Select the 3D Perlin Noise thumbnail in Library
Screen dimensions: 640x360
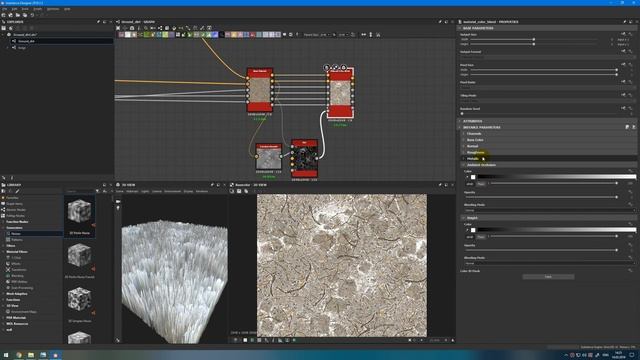coord(79,216)
